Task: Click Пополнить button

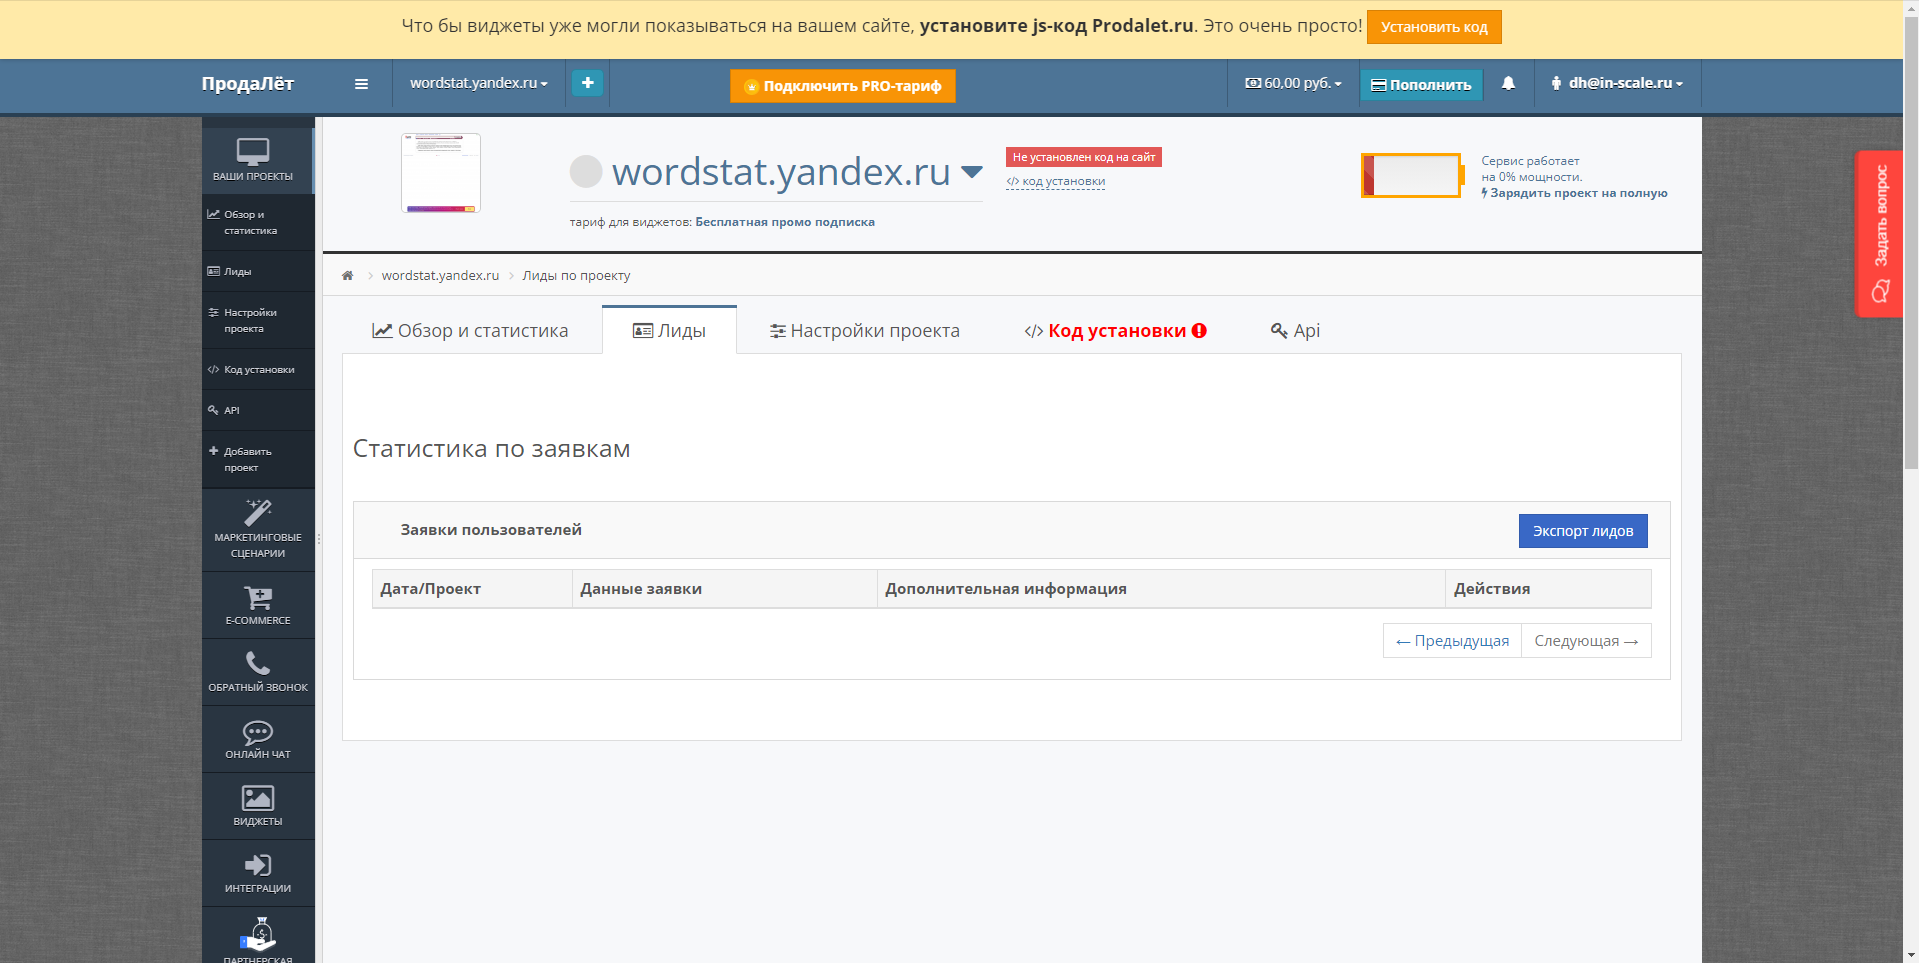Action: 1420,85
